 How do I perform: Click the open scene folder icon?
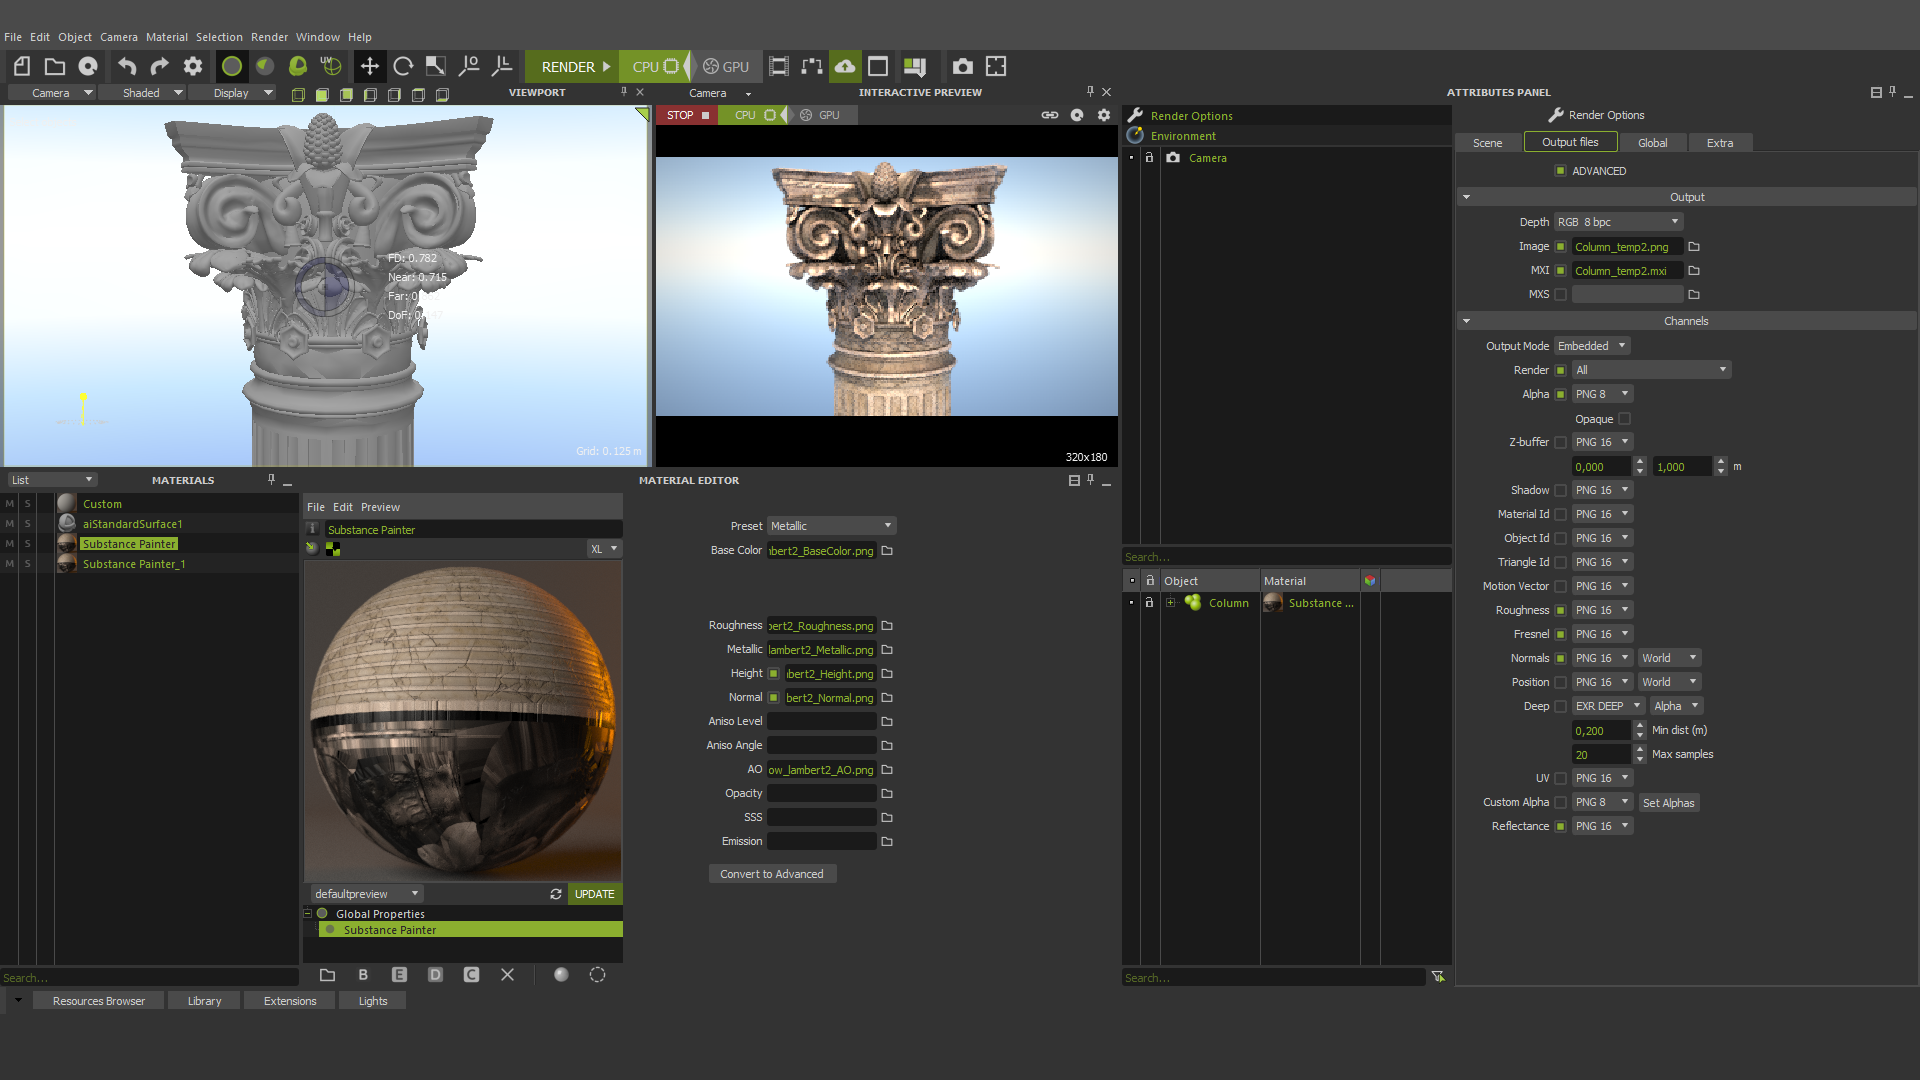55,67
